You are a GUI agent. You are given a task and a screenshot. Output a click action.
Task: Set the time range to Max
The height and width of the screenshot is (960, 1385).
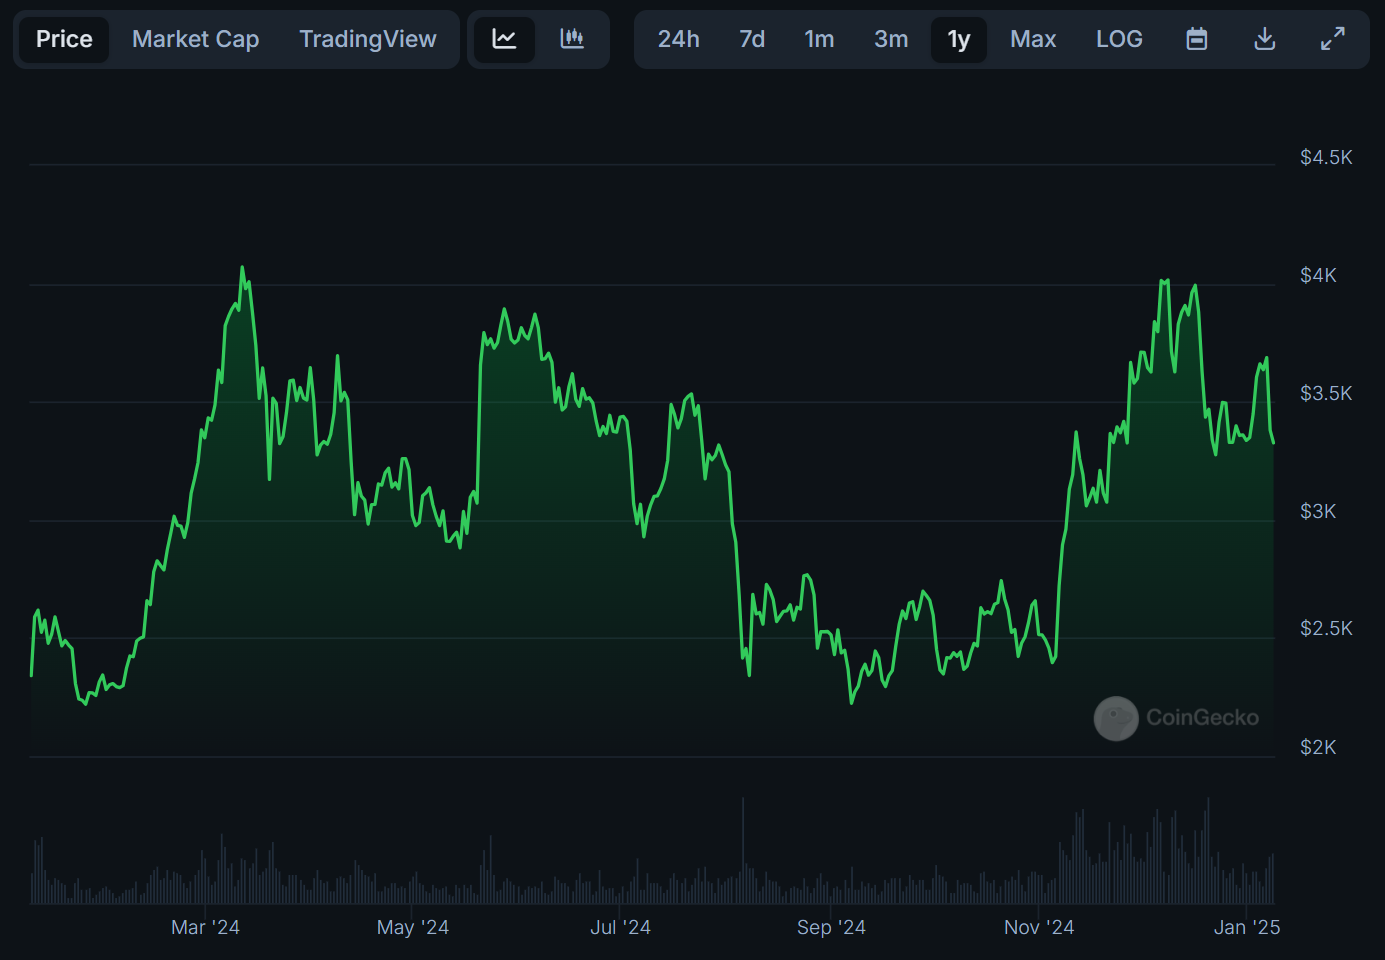coord(1033,39)
